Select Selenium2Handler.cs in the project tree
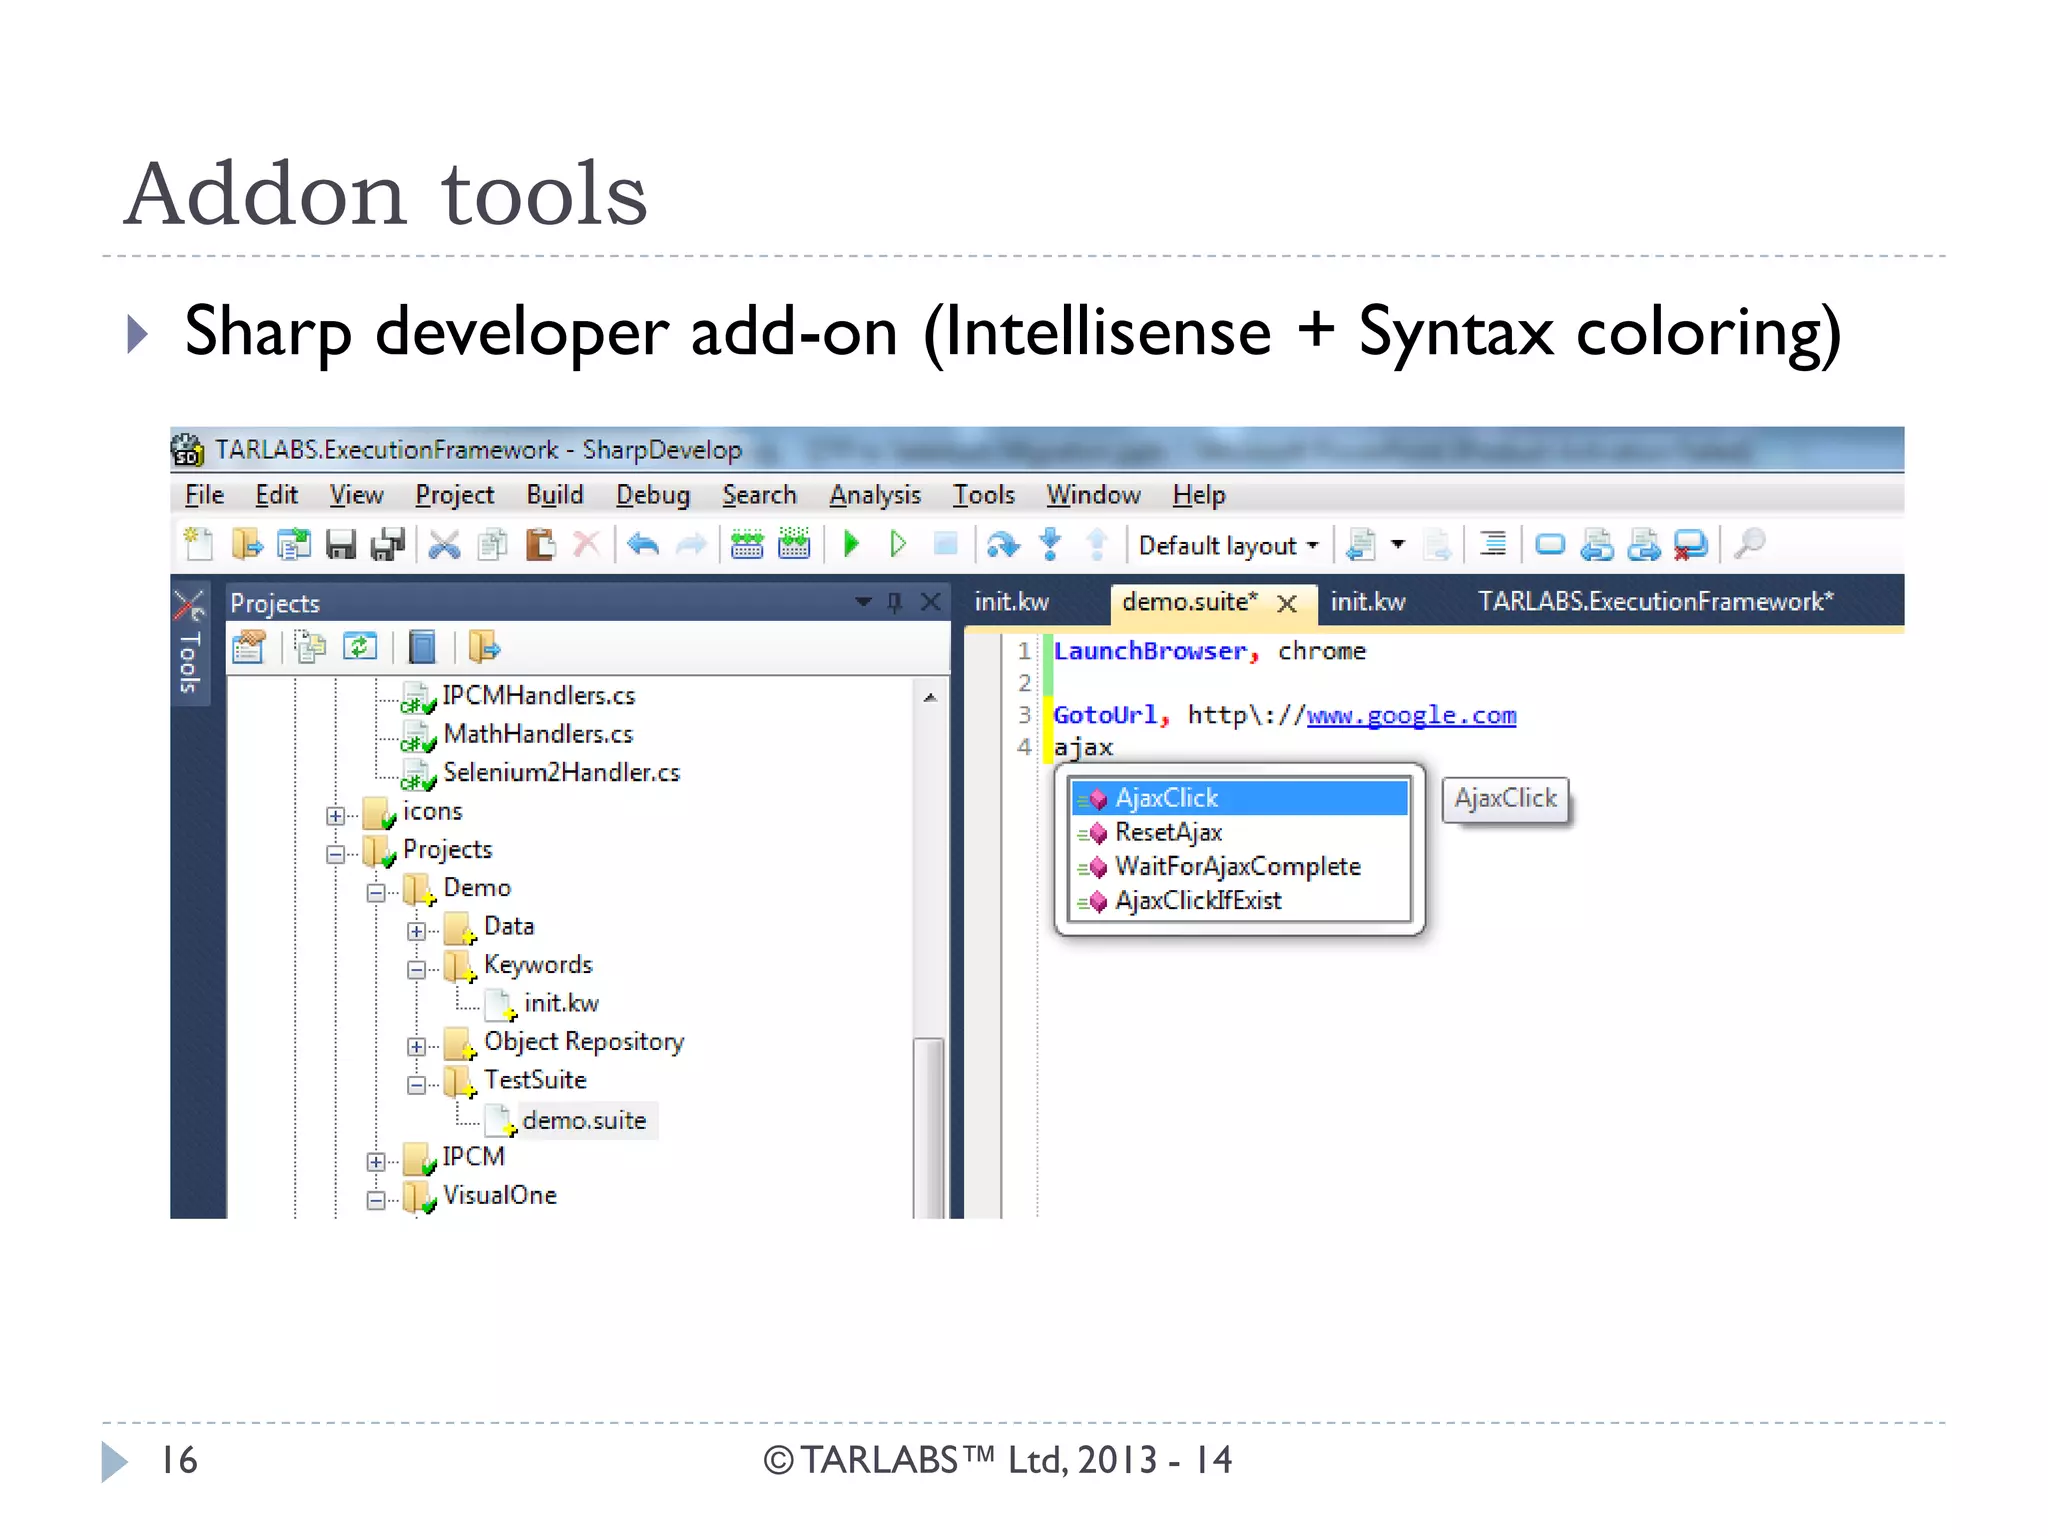 pyautogui.click(x=561, y=772)
